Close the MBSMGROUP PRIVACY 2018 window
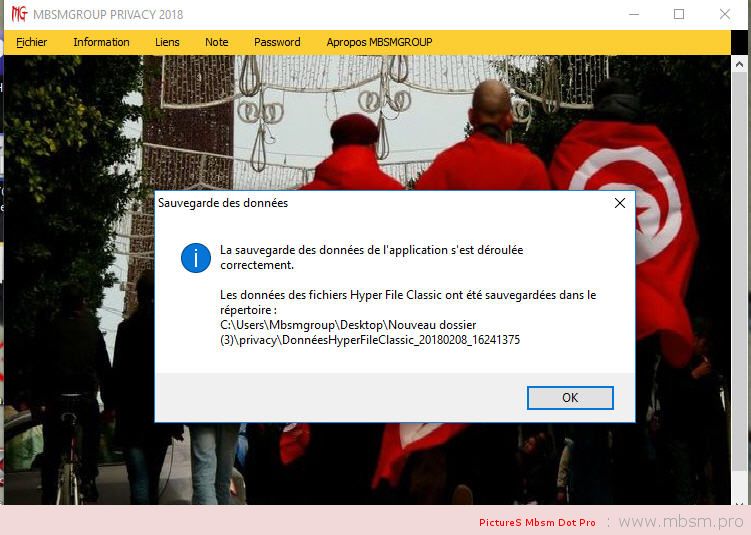The image size is (751, 535). [725, 14]
